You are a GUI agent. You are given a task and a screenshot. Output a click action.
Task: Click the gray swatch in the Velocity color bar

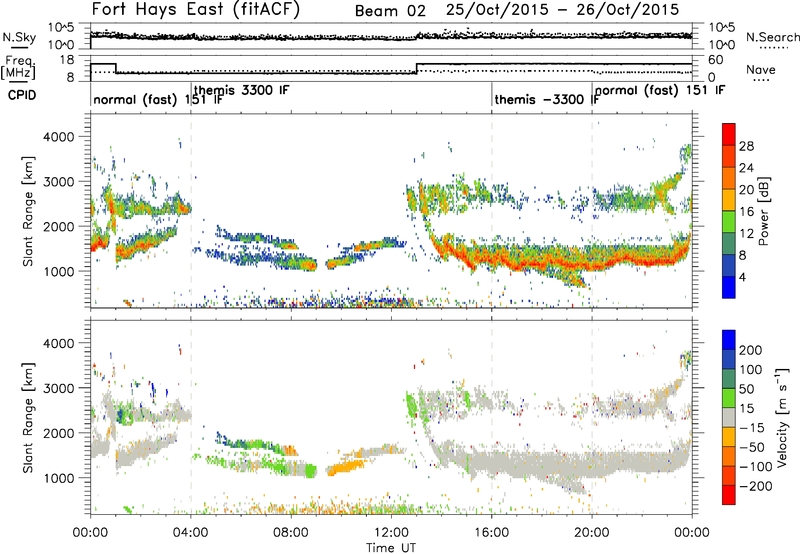tap(729, 418)
